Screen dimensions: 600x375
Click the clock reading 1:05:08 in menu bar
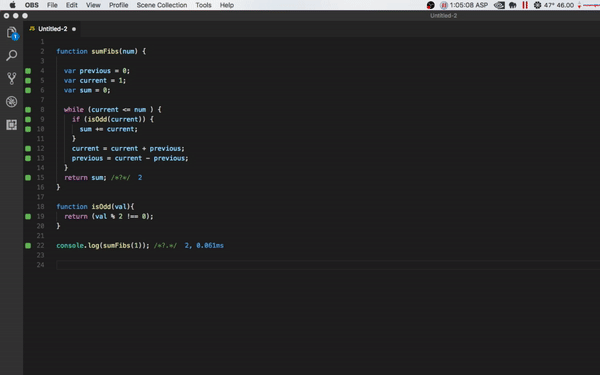(469, 5)
